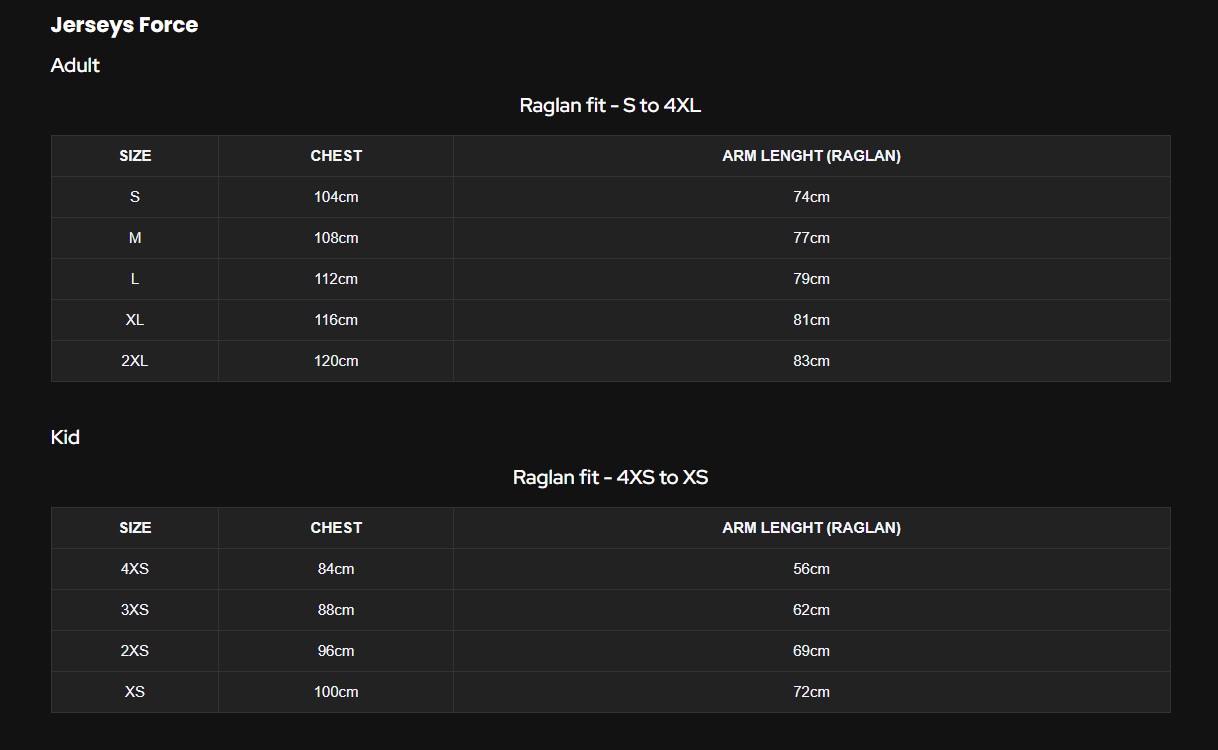The width and height of the screenshot is (1218, 750).
Task: Click the 100cm chest value
Action: point(336,692)
